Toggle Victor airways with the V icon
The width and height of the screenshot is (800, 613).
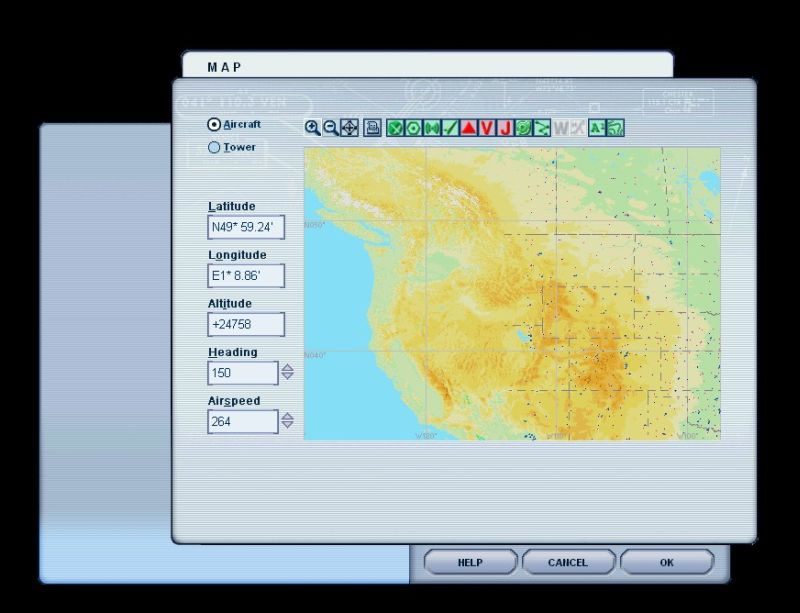487,128
